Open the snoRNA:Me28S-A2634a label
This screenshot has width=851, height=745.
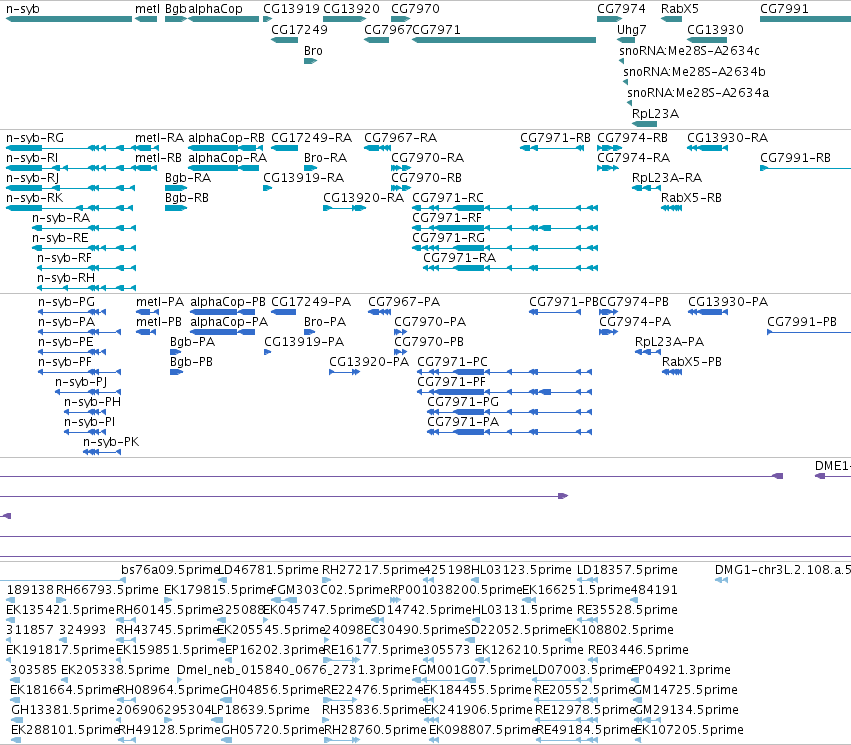point(698,93)
